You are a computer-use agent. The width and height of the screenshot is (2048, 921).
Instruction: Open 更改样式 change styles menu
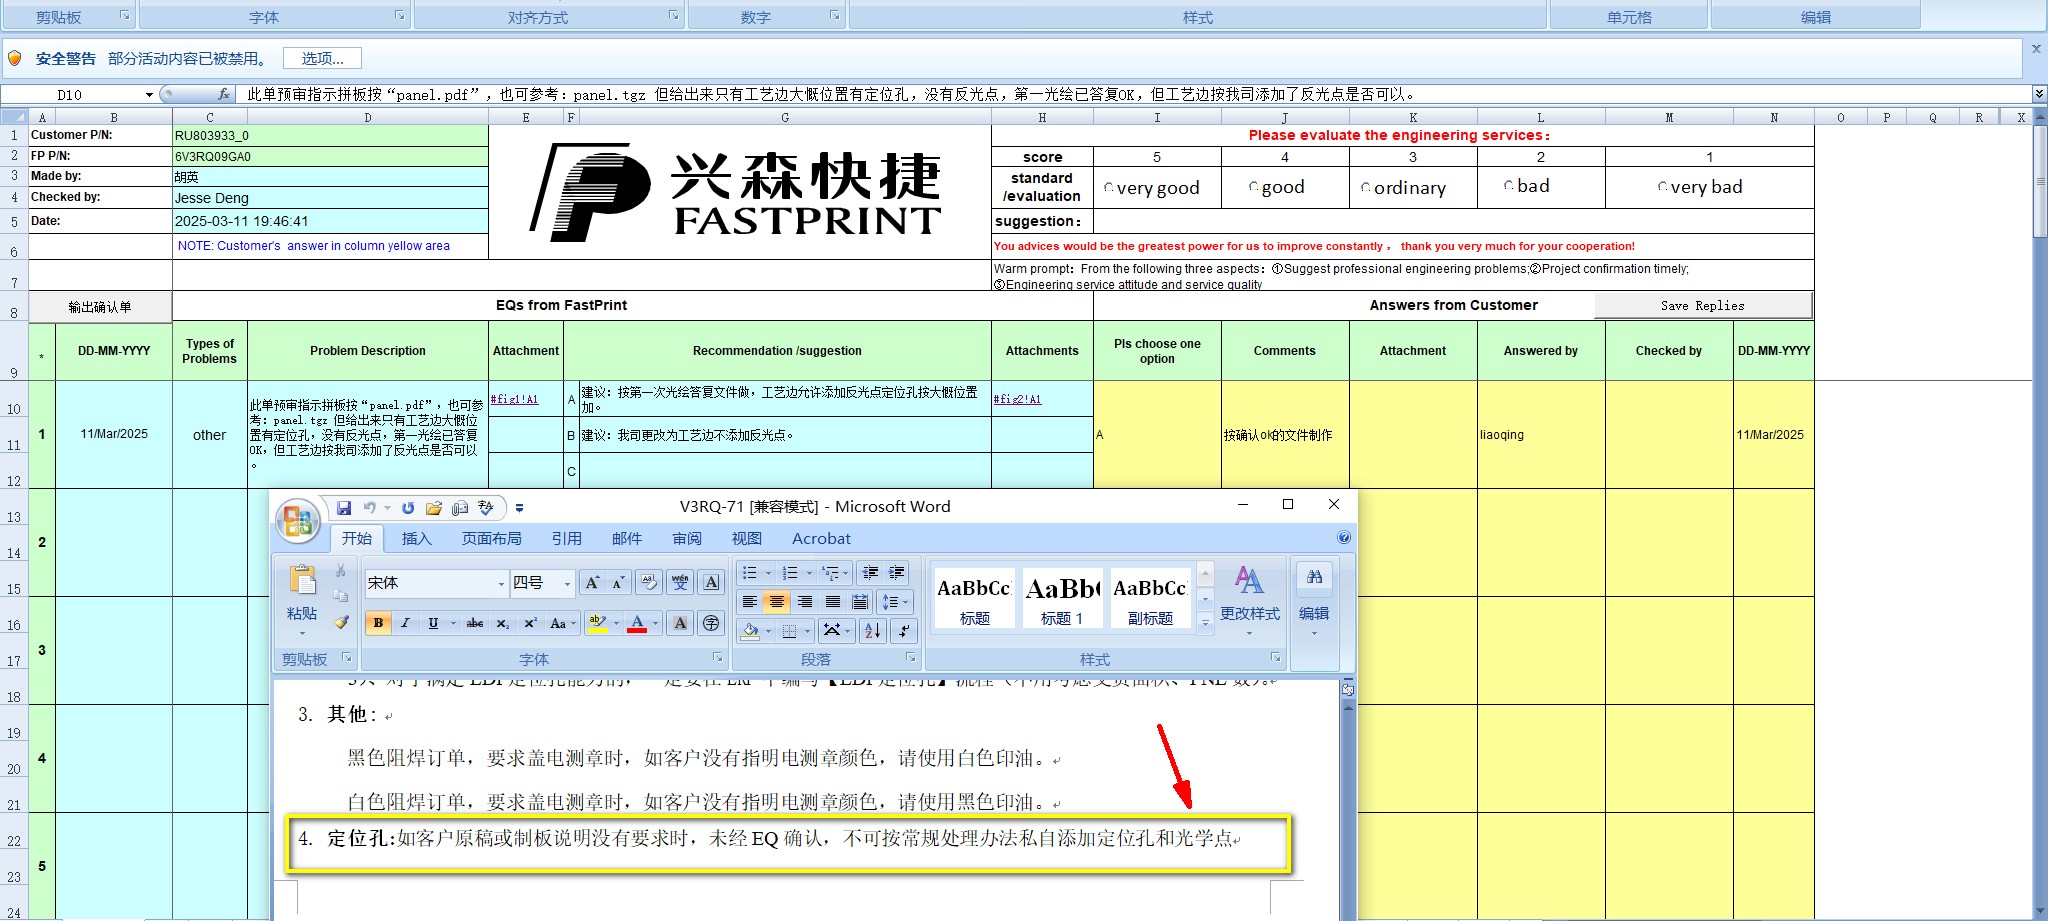(x=1249, y=600)
